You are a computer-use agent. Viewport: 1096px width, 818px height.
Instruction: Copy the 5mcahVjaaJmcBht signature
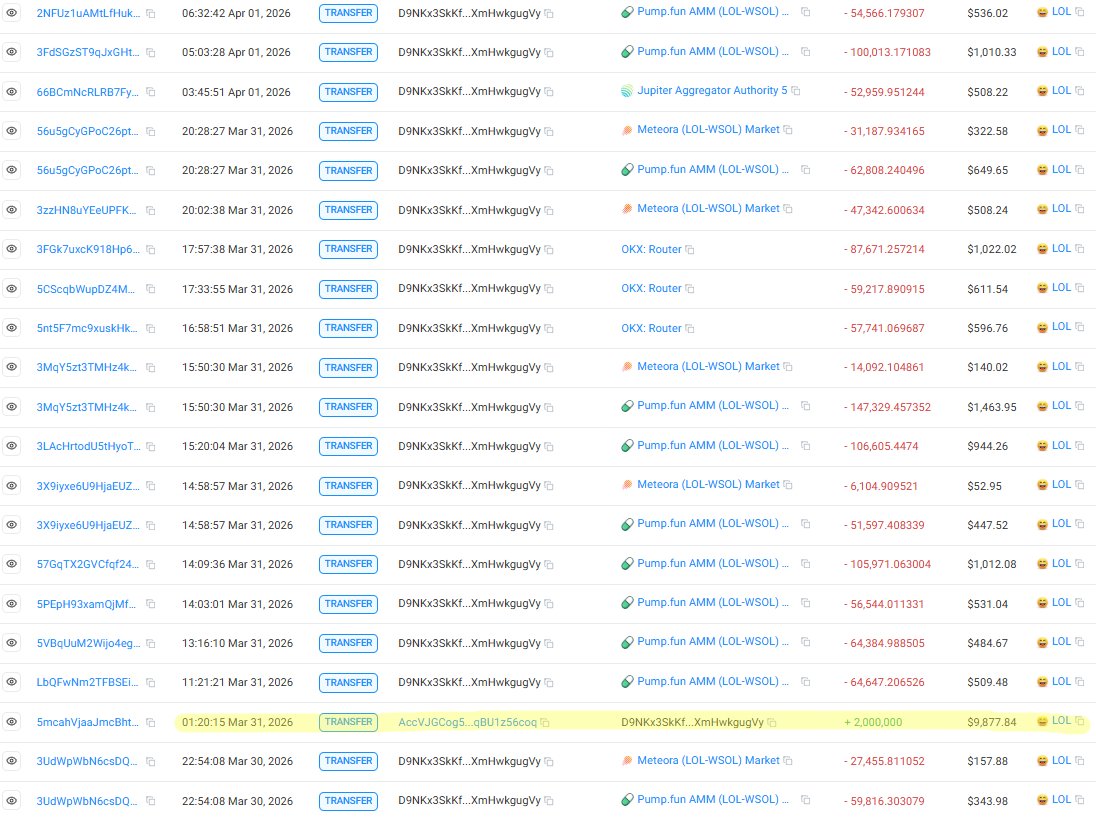click(x=150, y=722)
